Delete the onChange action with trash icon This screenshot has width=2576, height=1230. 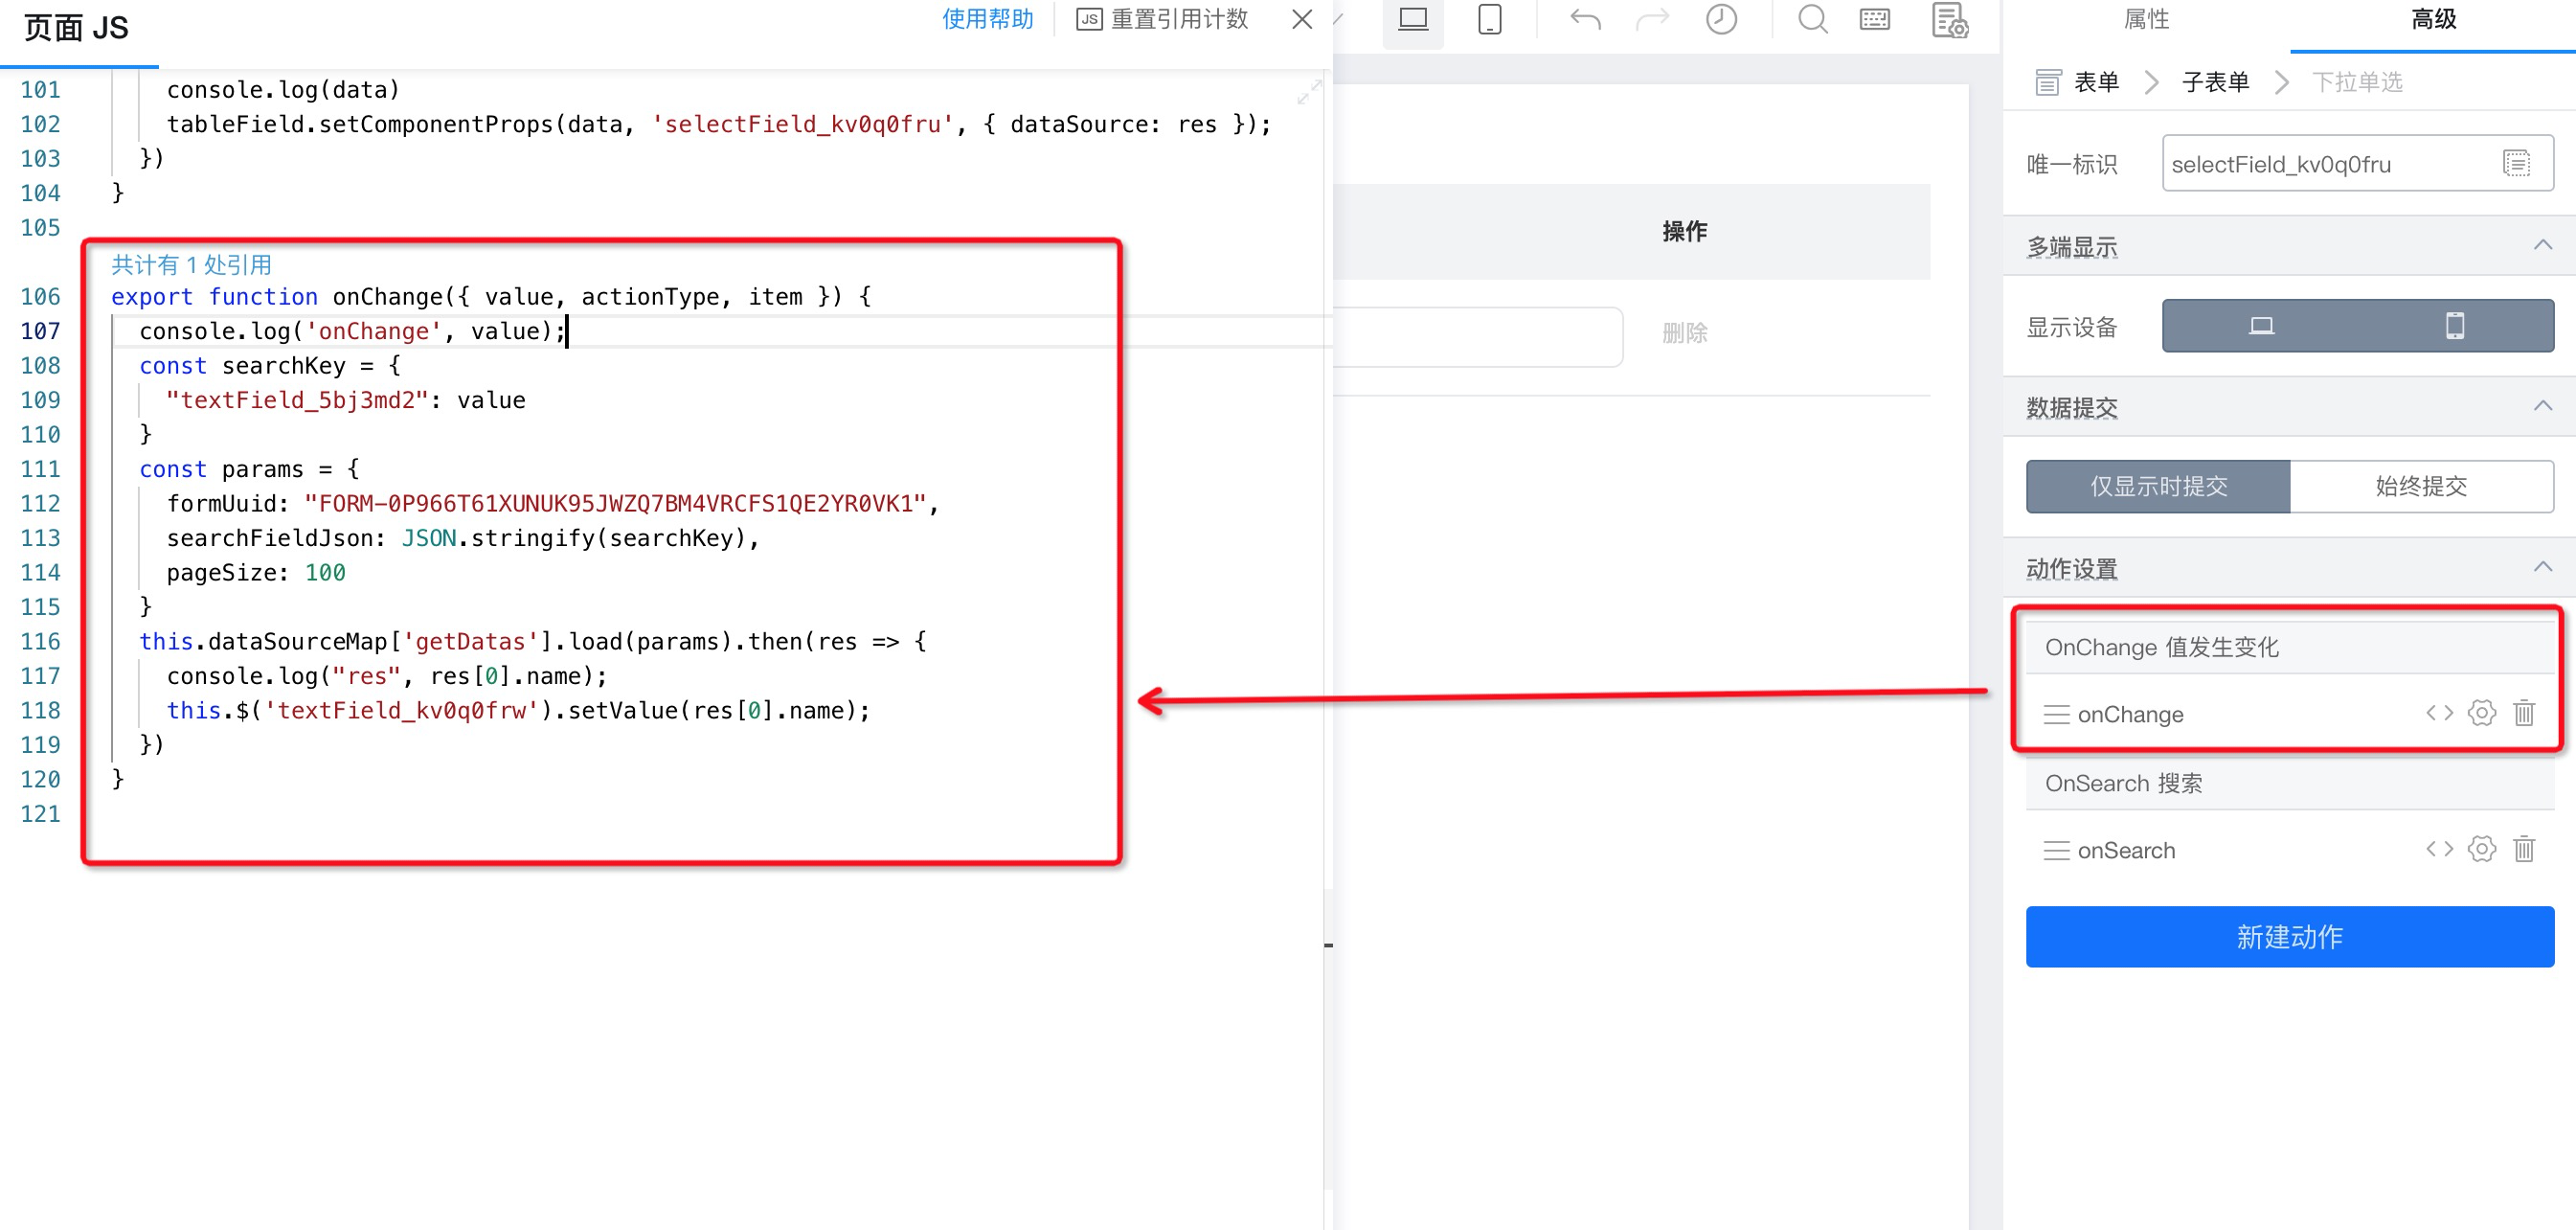pos(2524,713)
